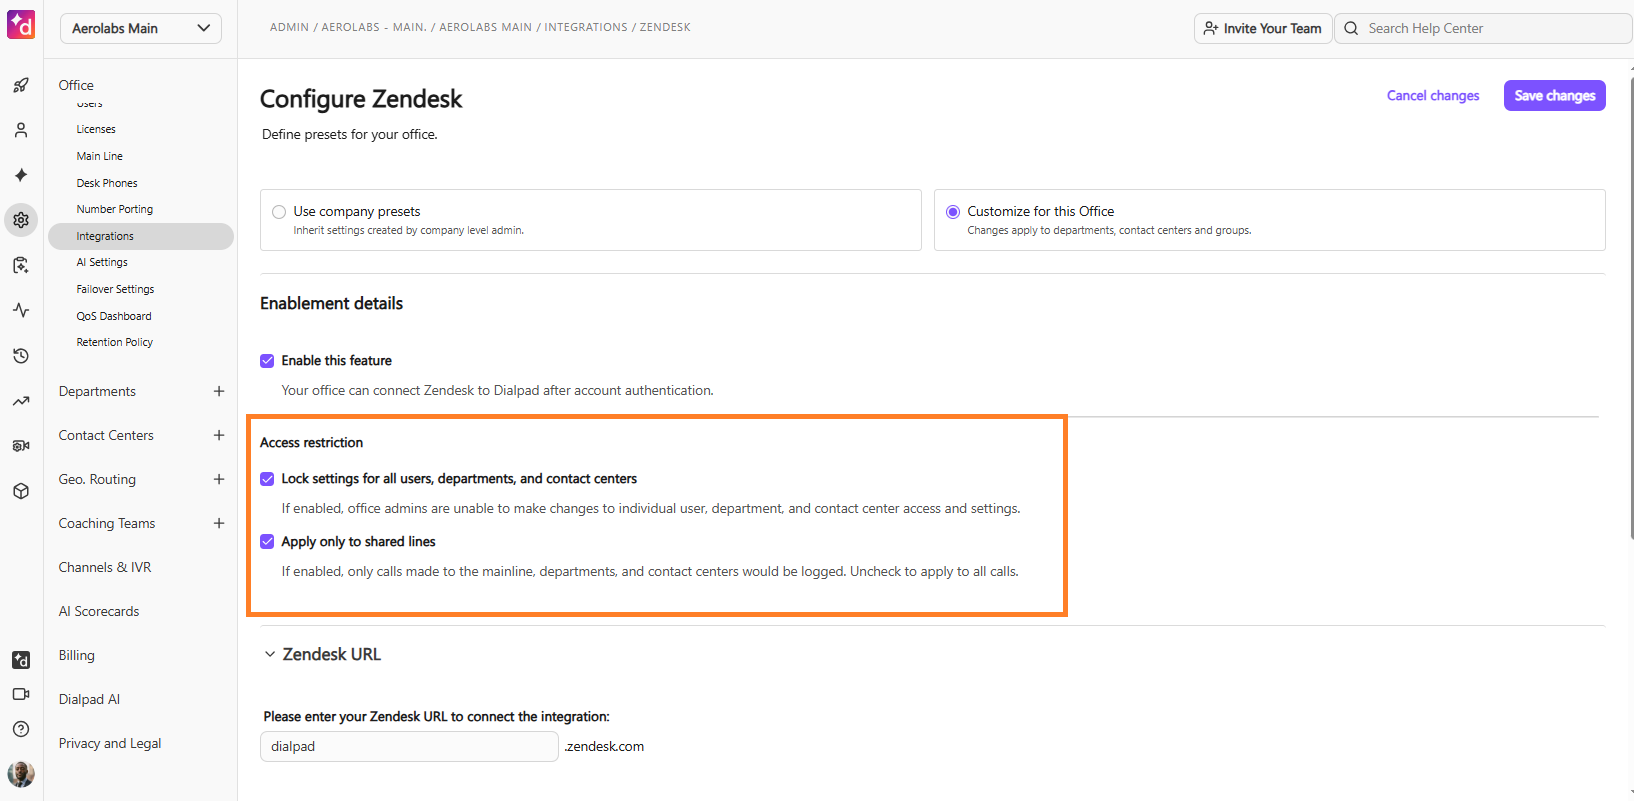Click Cancel changes link
Image resolution: width=1634 pixels, height=801 pixels.
click(1433, 96)
